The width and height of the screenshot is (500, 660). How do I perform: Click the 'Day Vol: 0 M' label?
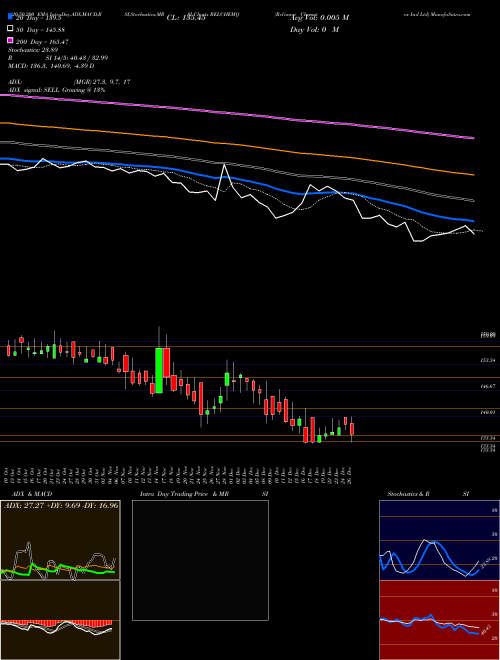(314, 30)
